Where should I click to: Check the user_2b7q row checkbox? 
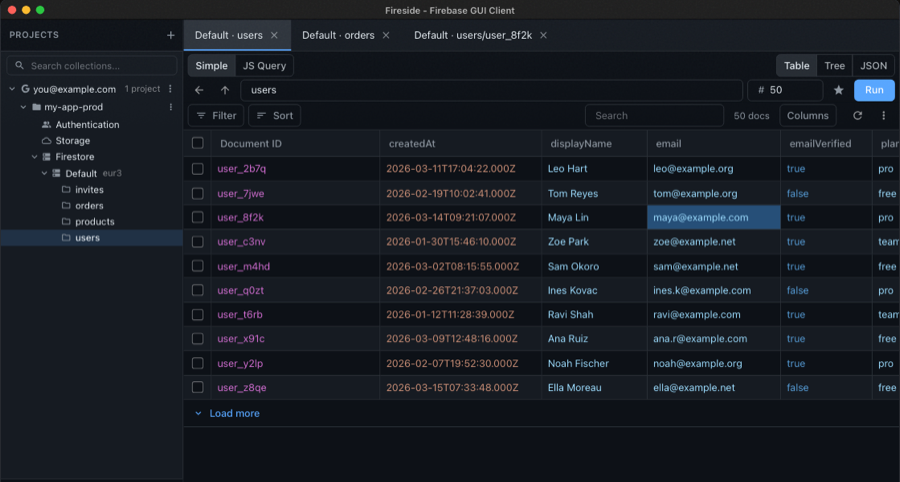coord(197,169)
